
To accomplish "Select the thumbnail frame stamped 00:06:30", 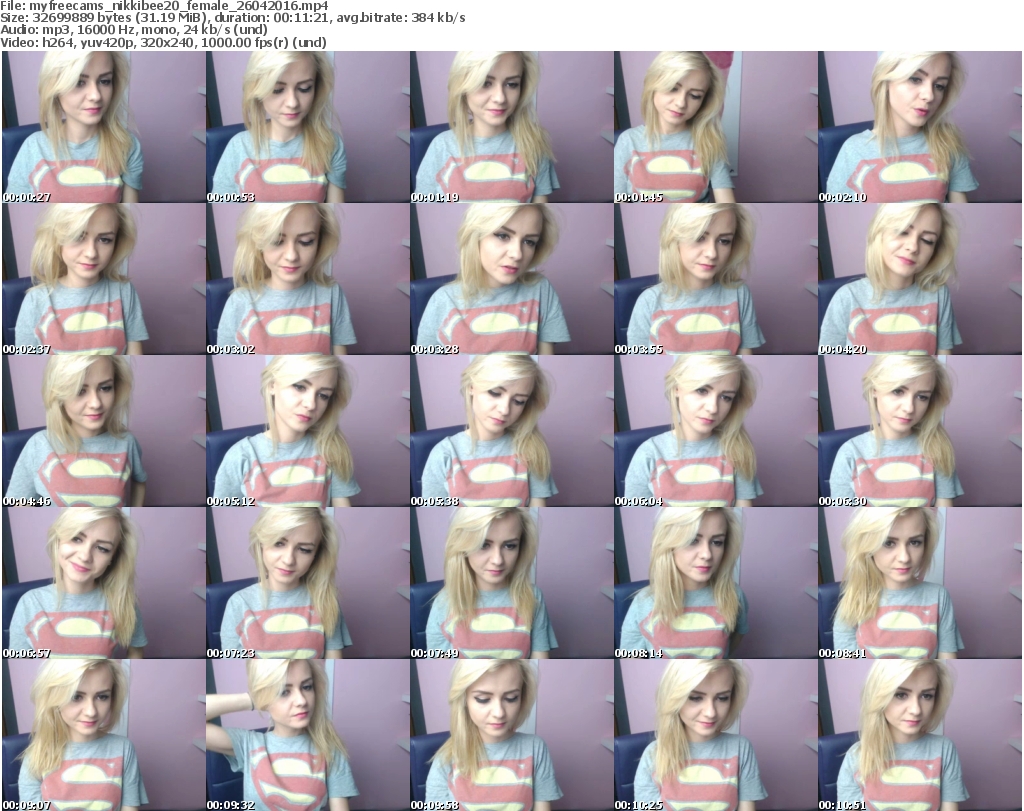I will click(920, 431).
